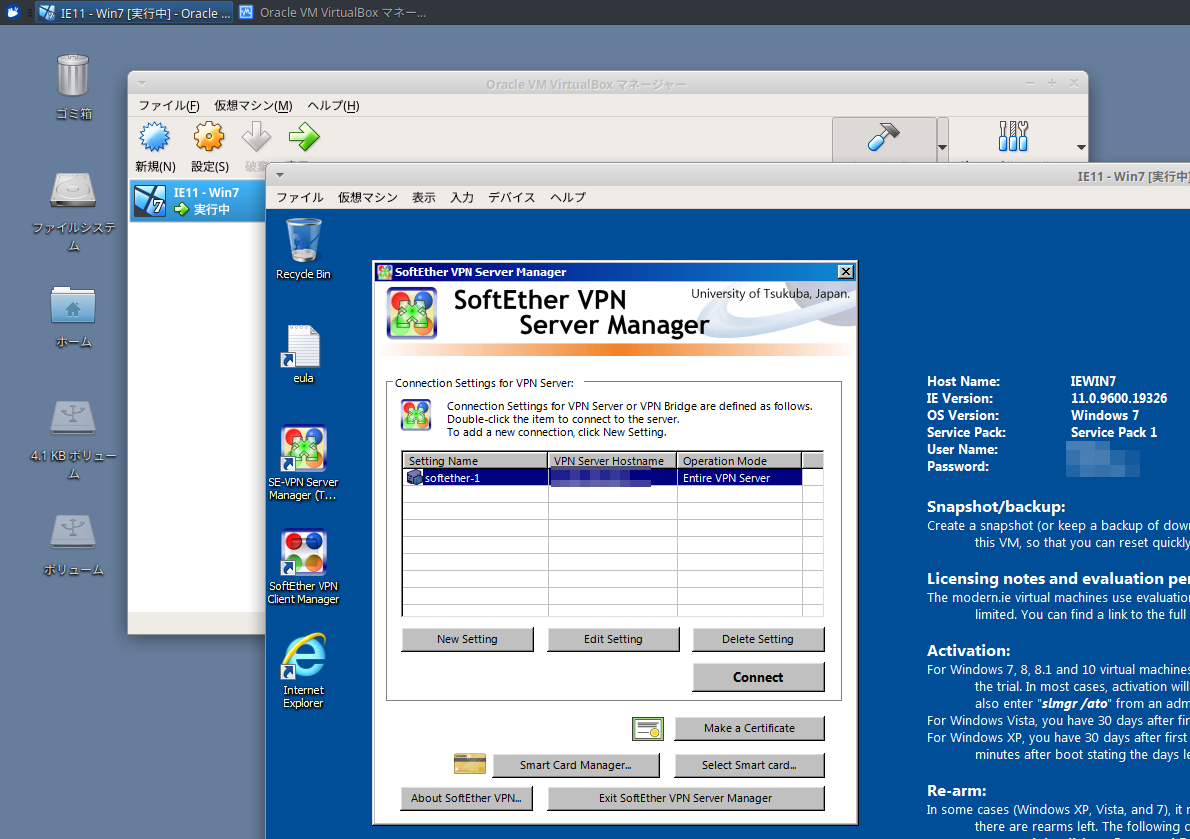Open the ゴミ箱 trash icon on the host desktop
The height and width of the screenshot is (839, 1190).
[73, 76]
